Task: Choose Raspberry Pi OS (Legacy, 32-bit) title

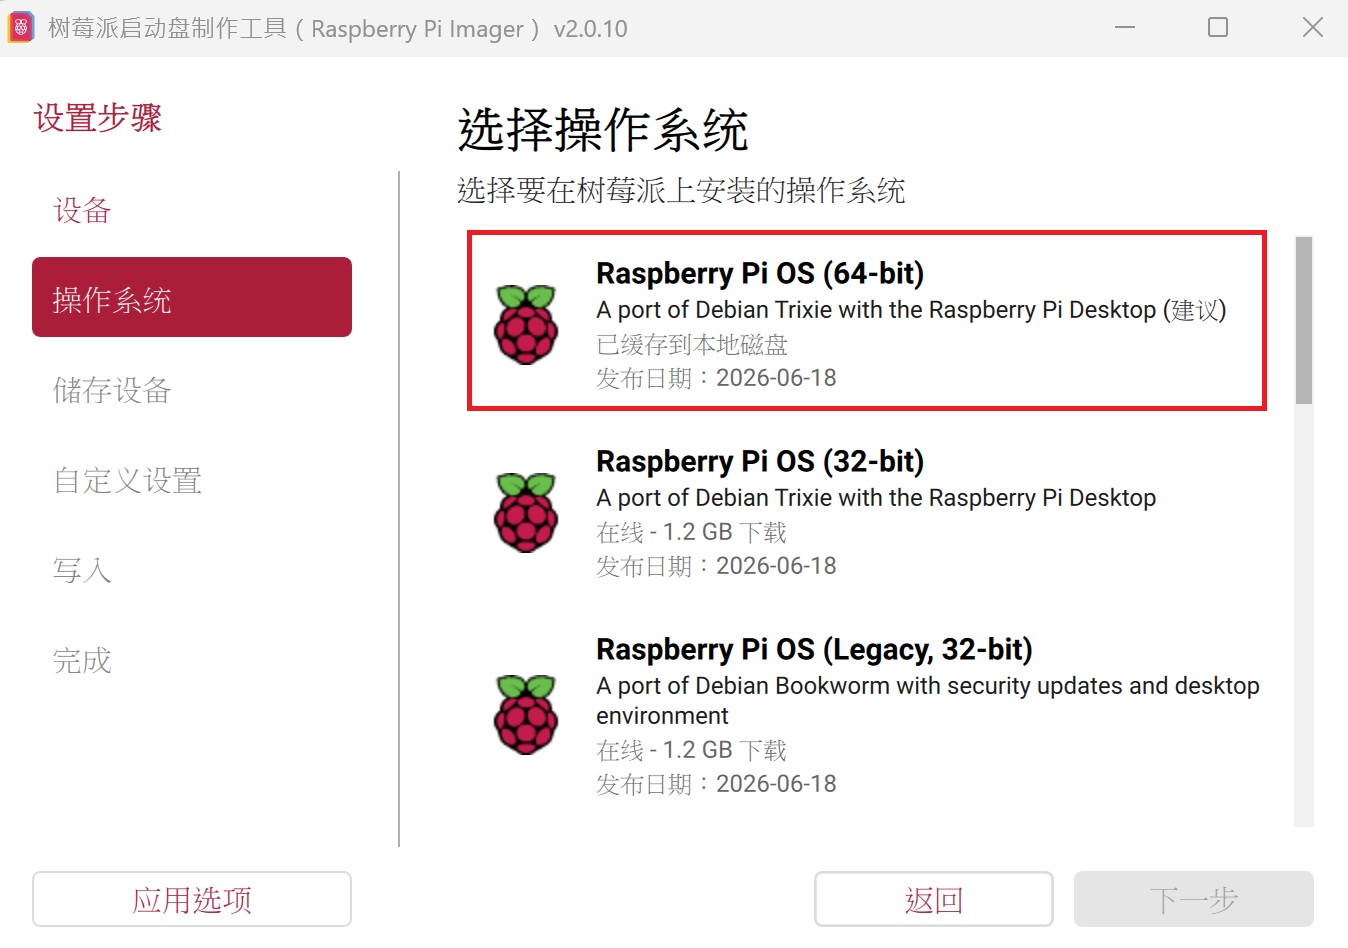Action: [x=814, y=649]
